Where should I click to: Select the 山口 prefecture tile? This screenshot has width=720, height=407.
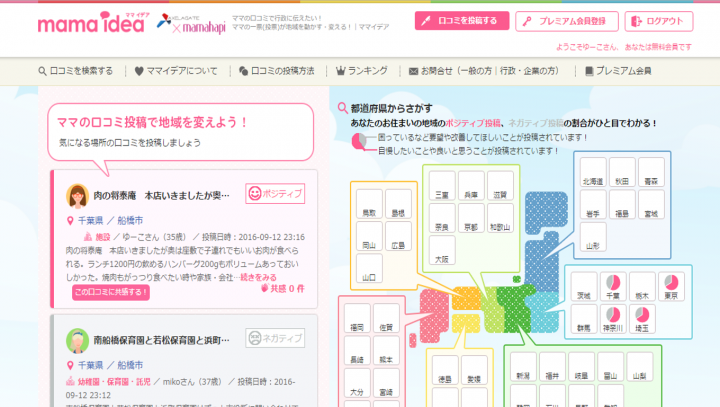(369, 268)
